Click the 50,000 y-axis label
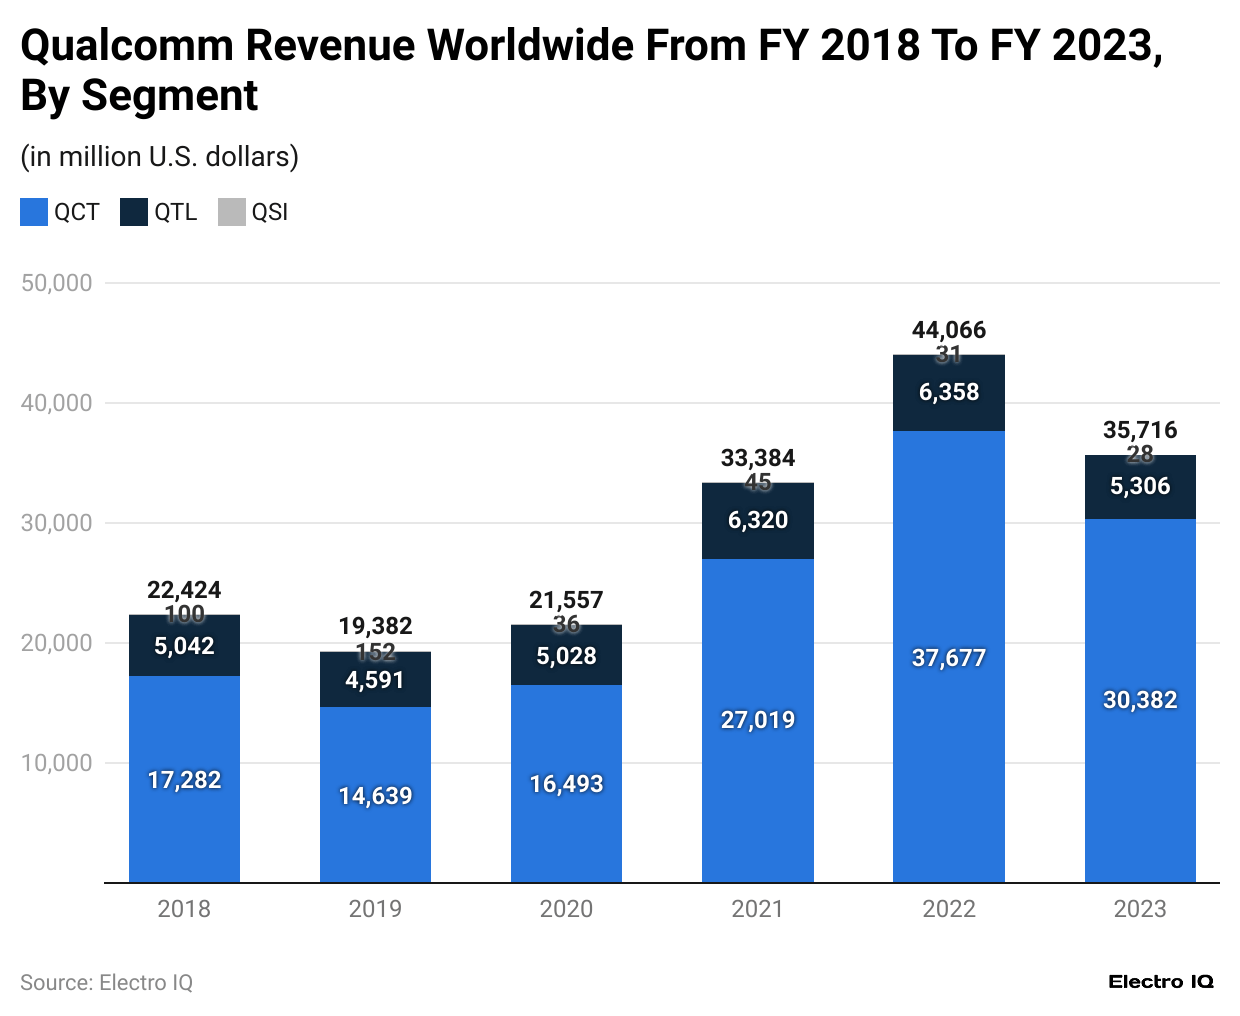1240x1016 pixels. point(57,283)
